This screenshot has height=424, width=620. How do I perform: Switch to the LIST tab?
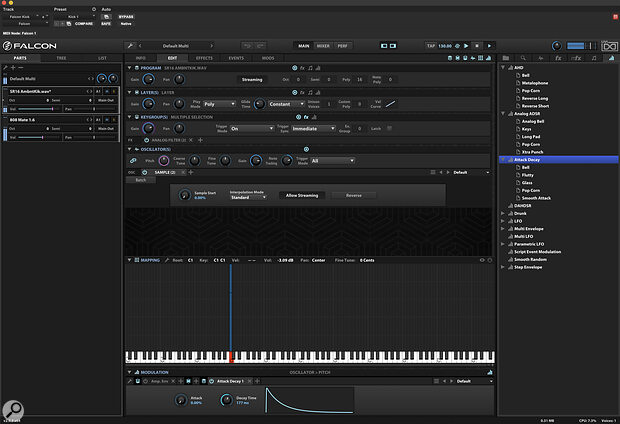[102, 58]
